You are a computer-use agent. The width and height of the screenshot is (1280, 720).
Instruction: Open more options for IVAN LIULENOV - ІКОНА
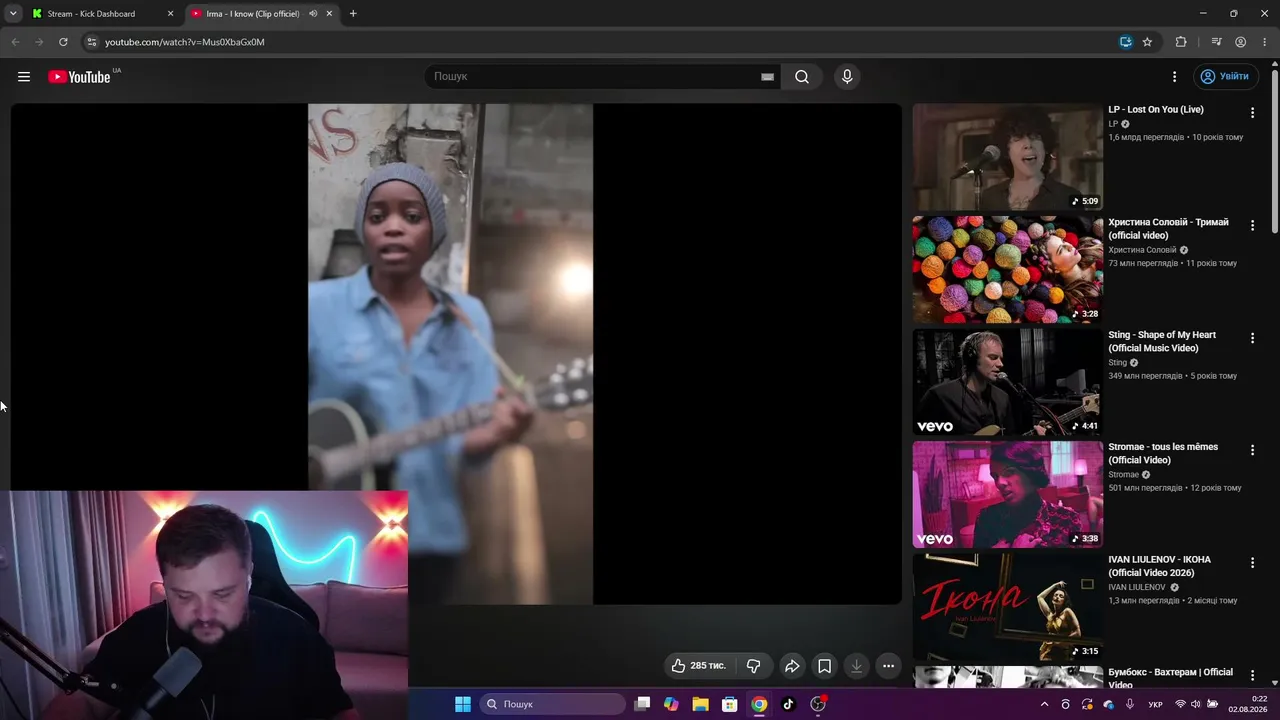[1252, 563]
